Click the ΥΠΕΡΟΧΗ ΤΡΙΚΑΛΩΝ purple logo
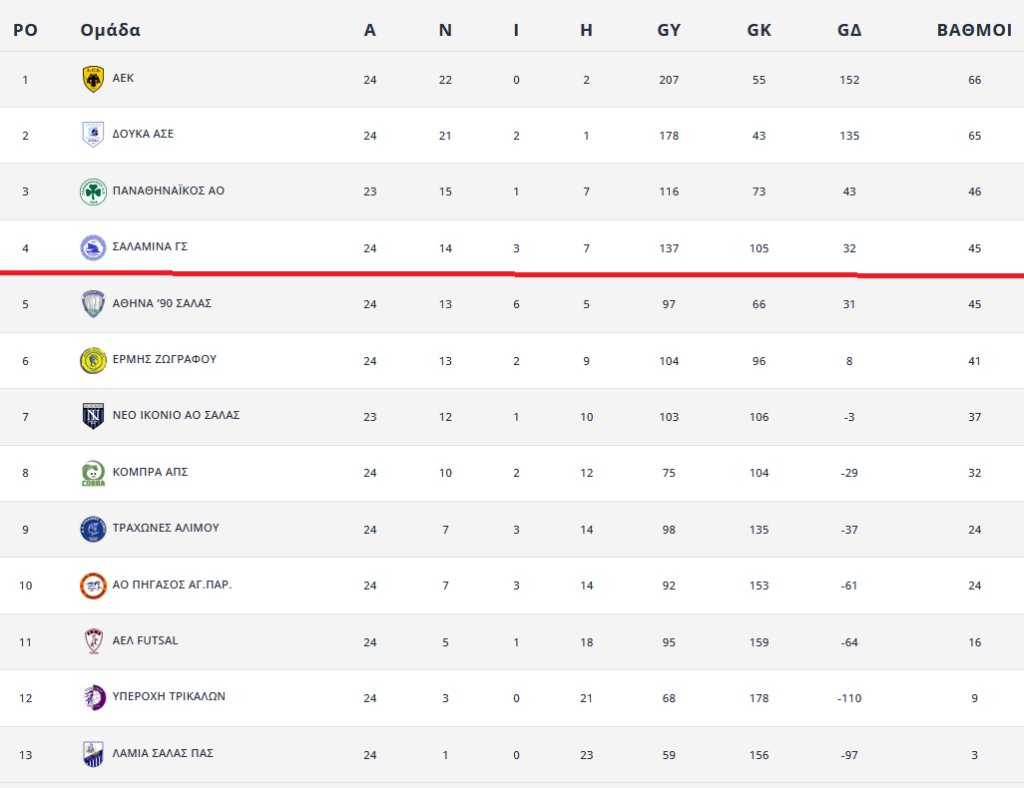 tap(93, 697)
